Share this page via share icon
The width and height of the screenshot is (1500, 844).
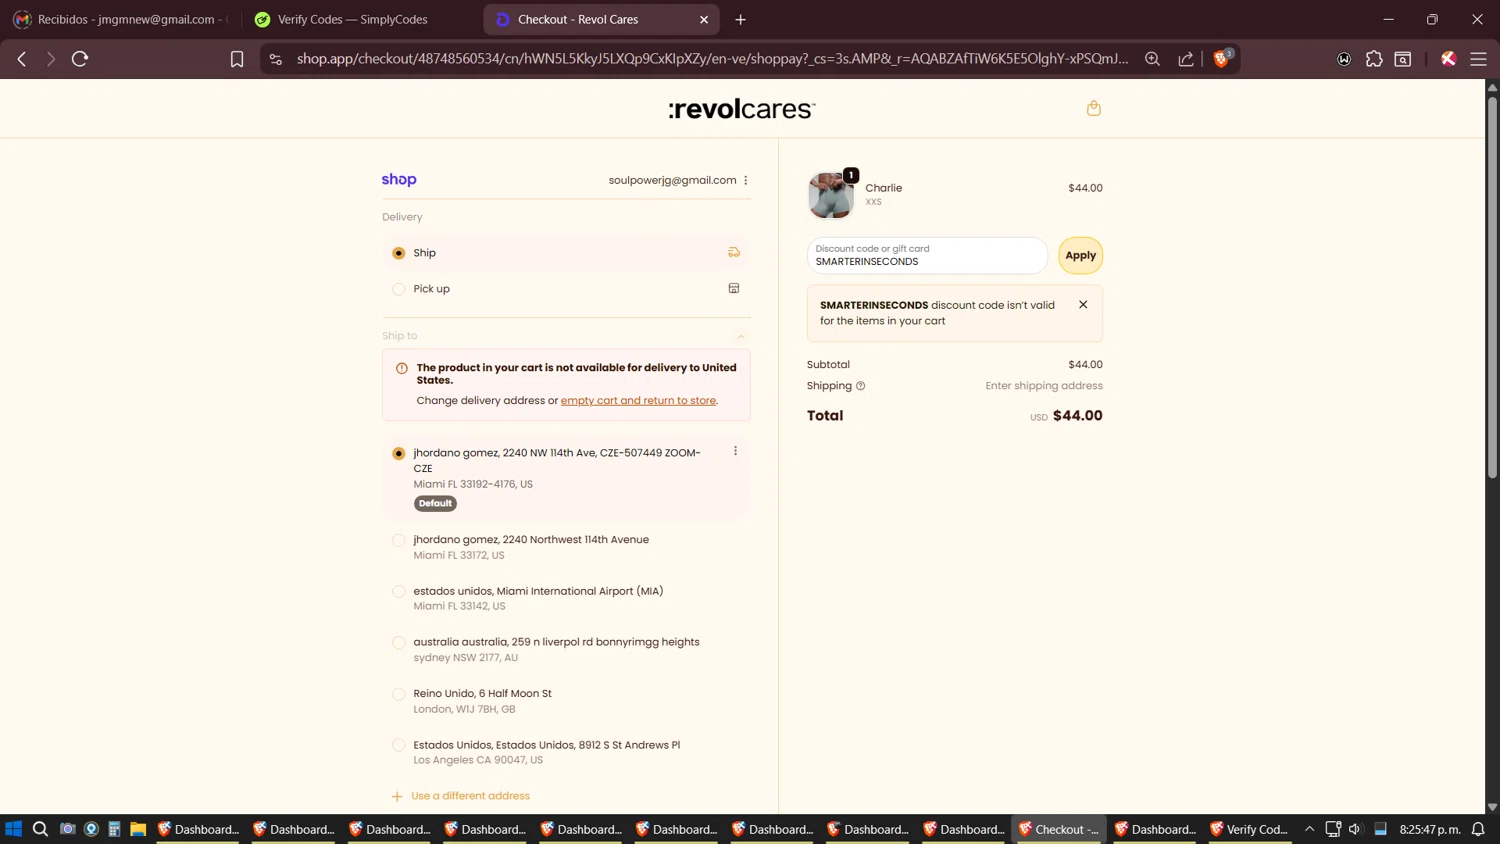pos(1186,59)
